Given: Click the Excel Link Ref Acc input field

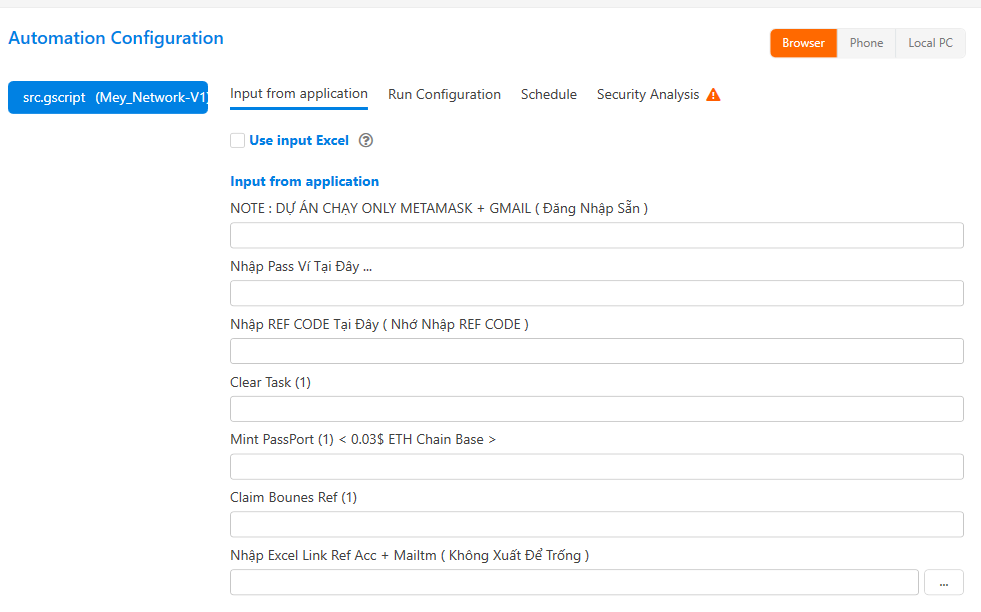Looking at the screenshot, I should pos(574,583).
